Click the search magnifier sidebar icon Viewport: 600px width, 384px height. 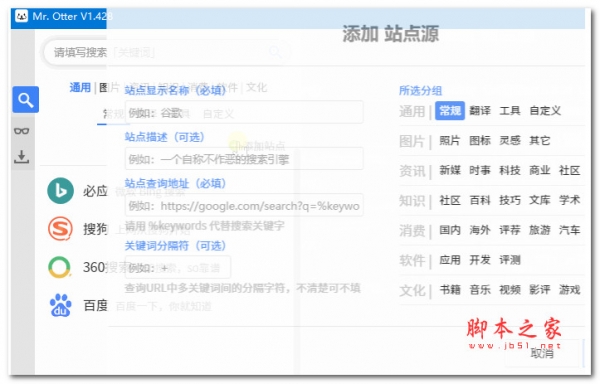[25, 100]
